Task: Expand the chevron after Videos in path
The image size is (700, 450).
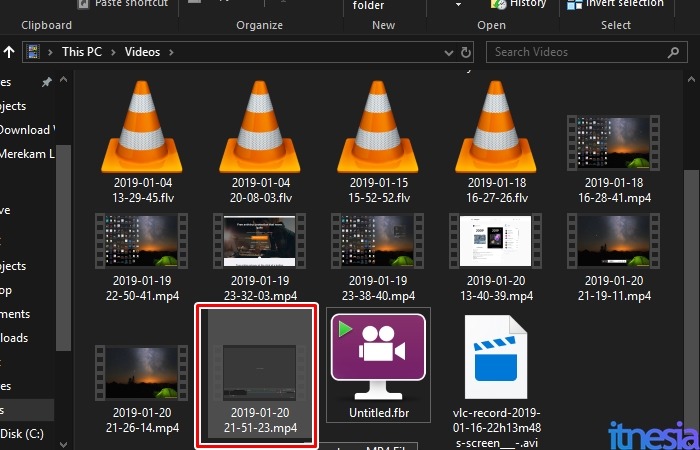Action: coord(171,52)
